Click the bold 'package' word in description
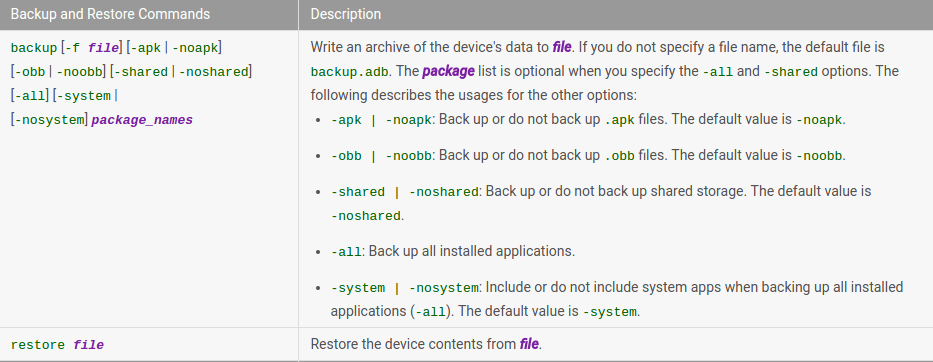 coord(449,71)
